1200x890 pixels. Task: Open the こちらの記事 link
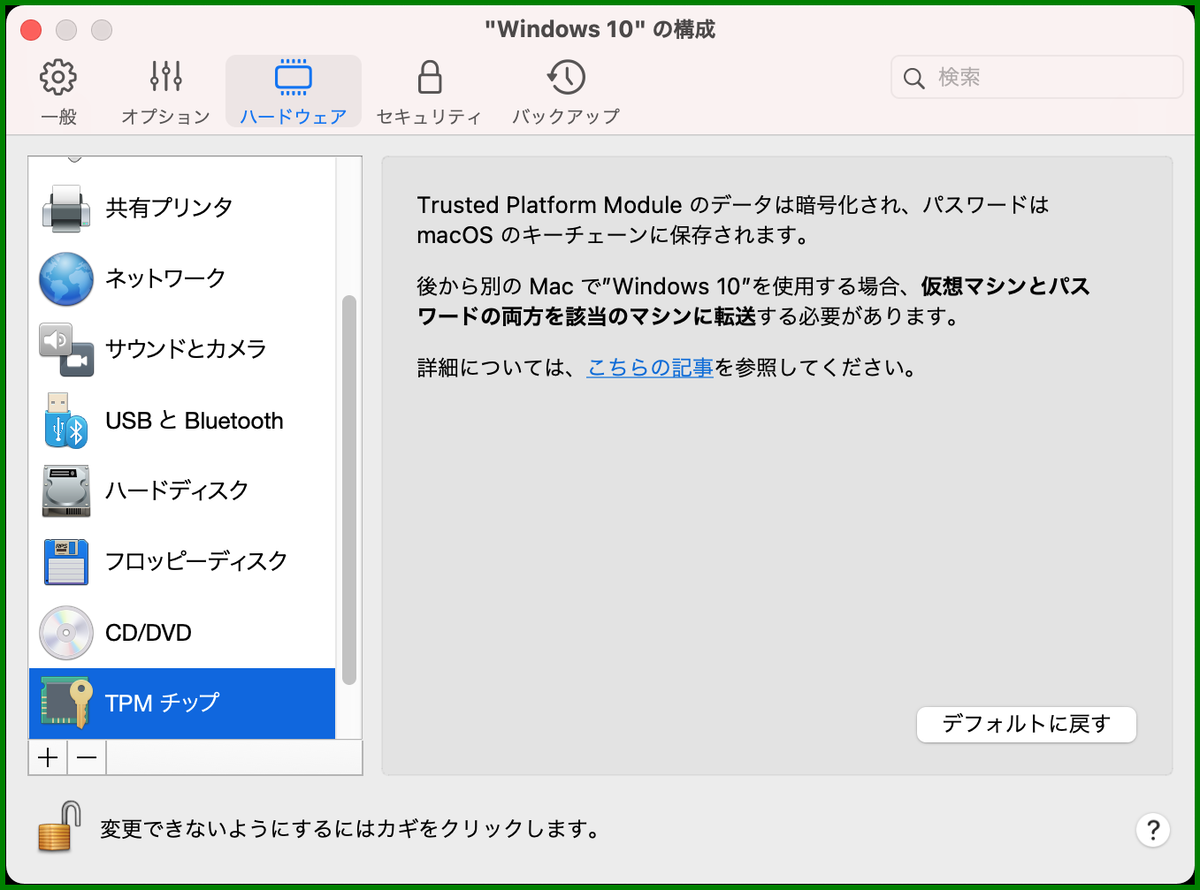click(650, 368)
